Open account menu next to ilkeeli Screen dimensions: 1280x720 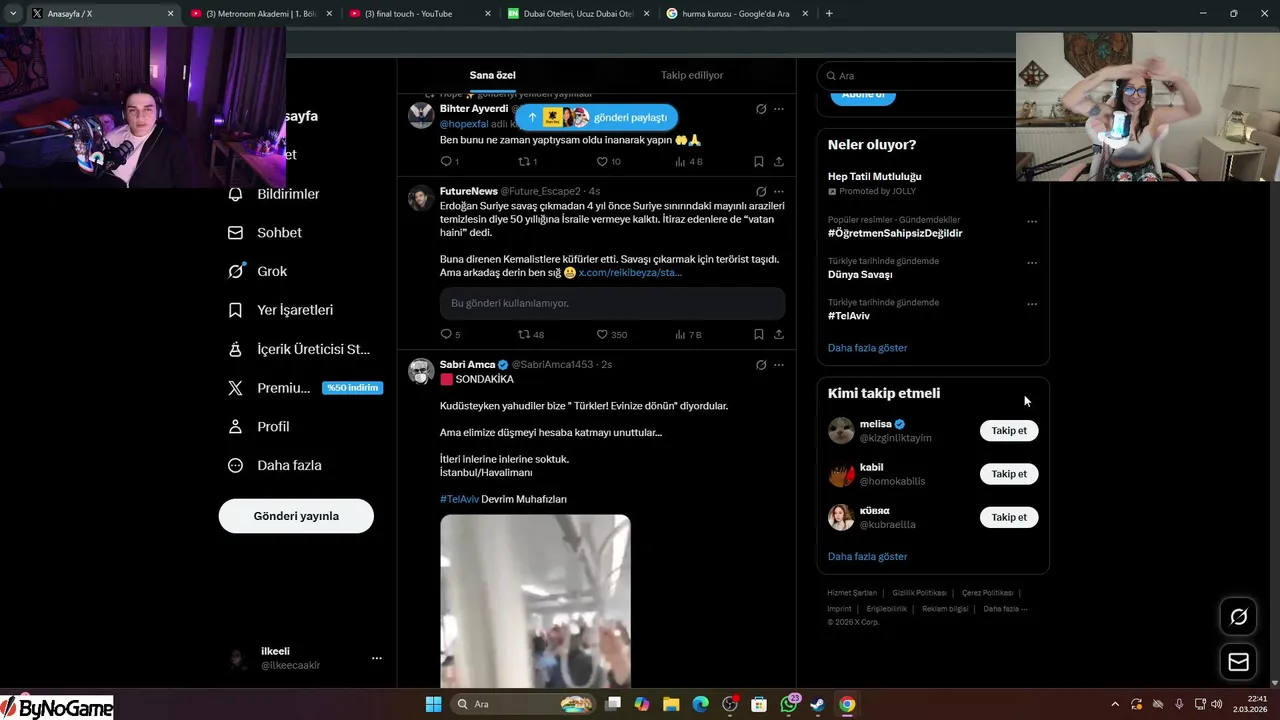377,658
